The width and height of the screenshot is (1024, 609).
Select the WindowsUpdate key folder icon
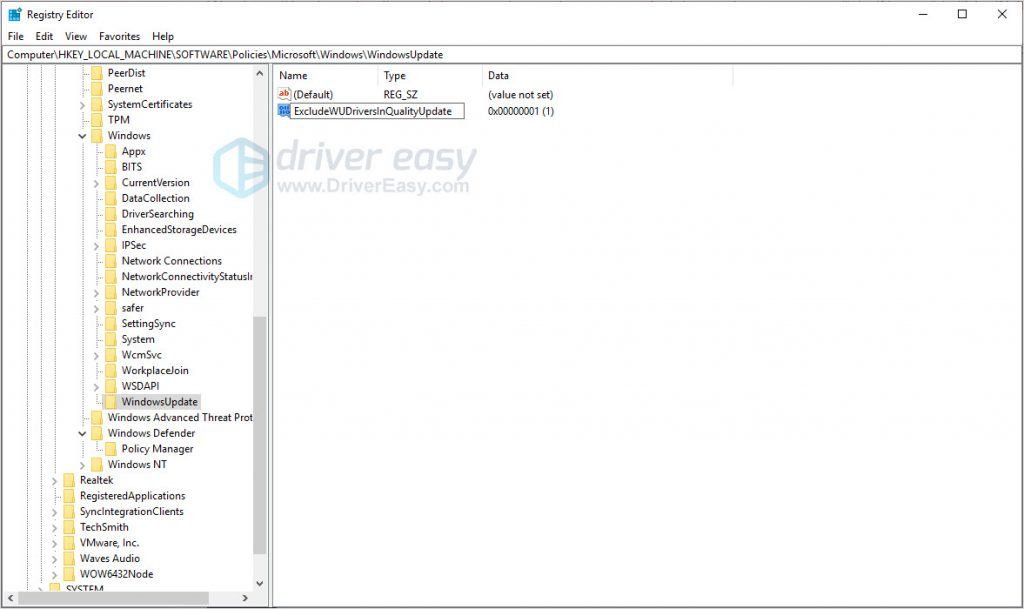pyautogui.click(x=110, y=401)
